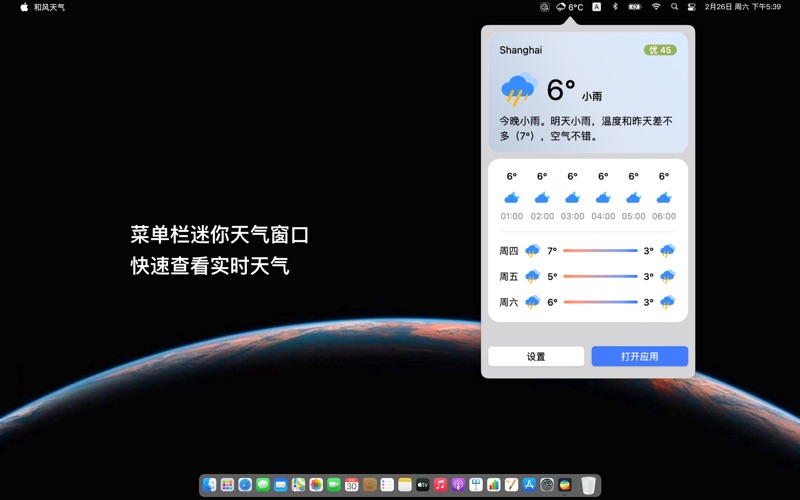Click the 周四 temperature range bar

[600, 251]
